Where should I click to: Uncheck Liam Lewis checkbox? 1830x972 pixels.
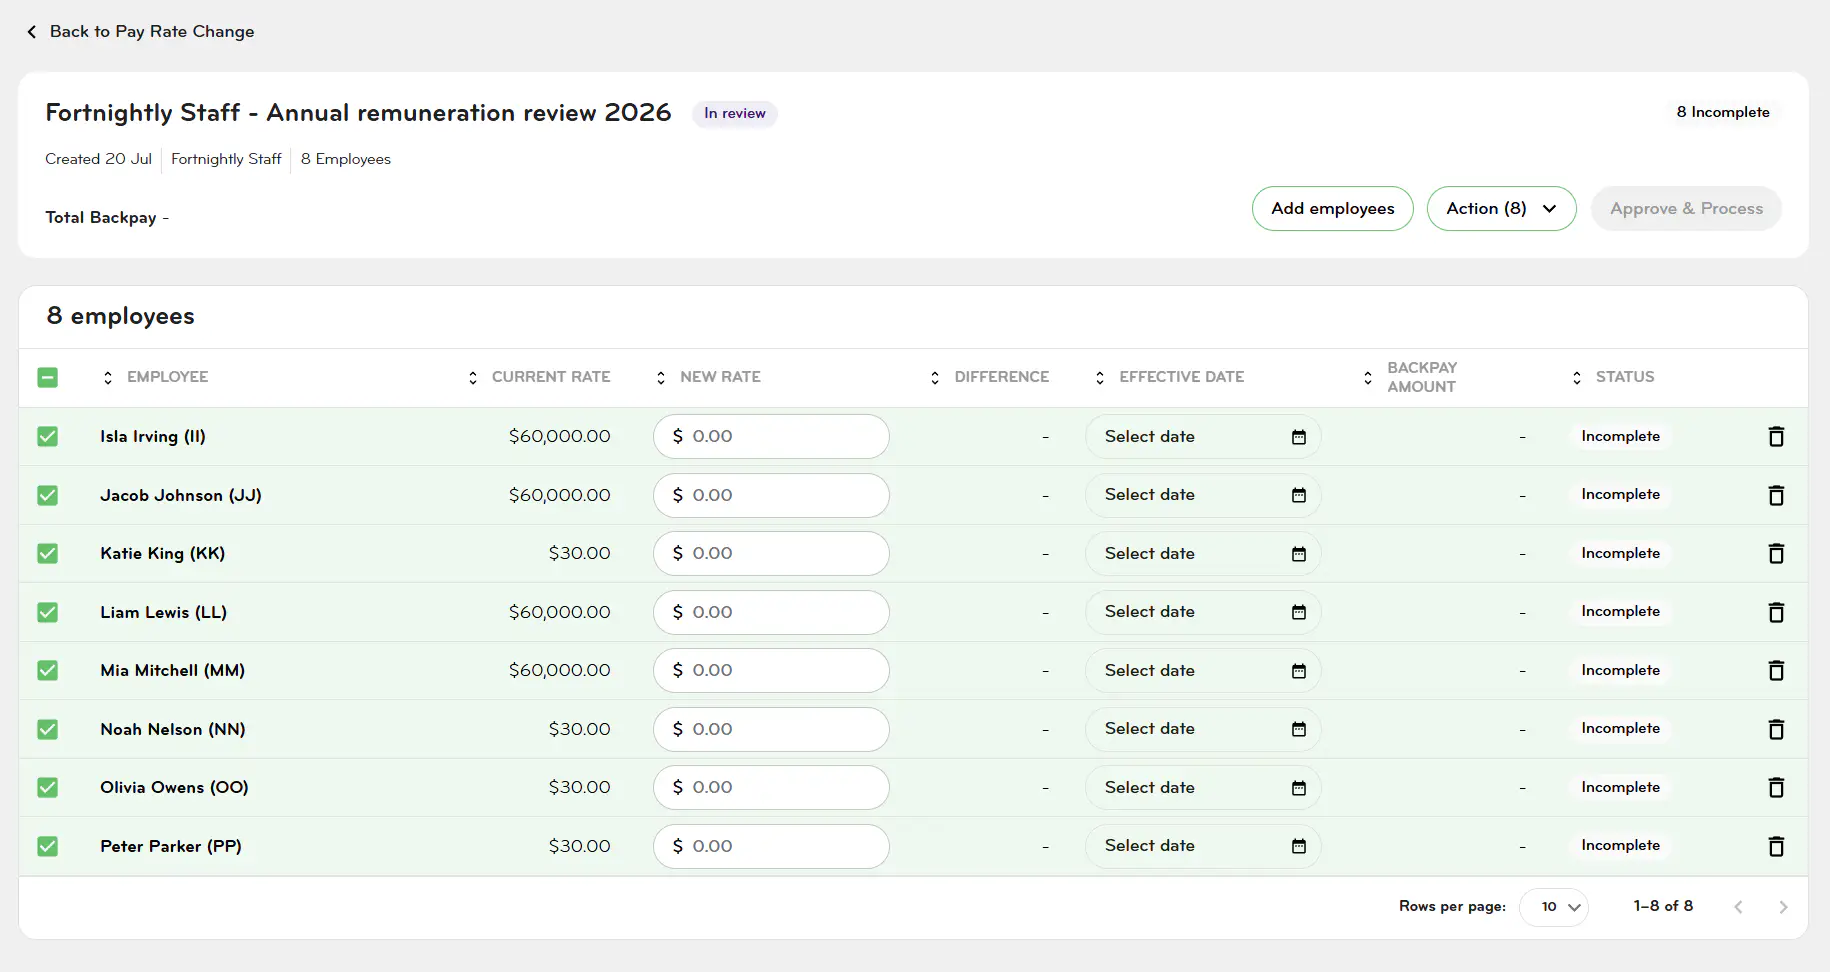tap(47, 612)
